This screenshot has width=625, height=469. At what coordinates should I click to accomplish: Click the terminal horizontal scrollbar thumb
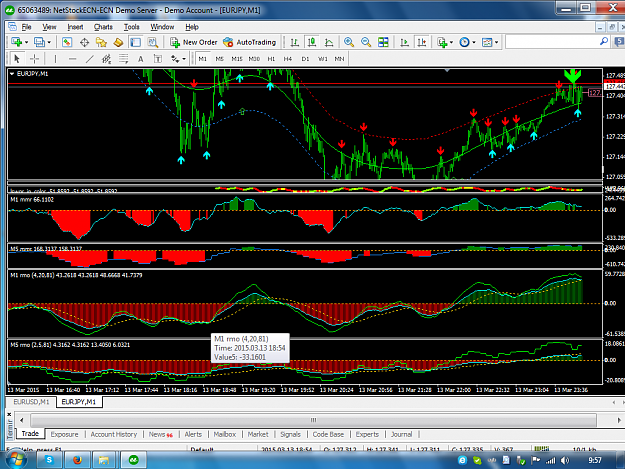point(313,420)
